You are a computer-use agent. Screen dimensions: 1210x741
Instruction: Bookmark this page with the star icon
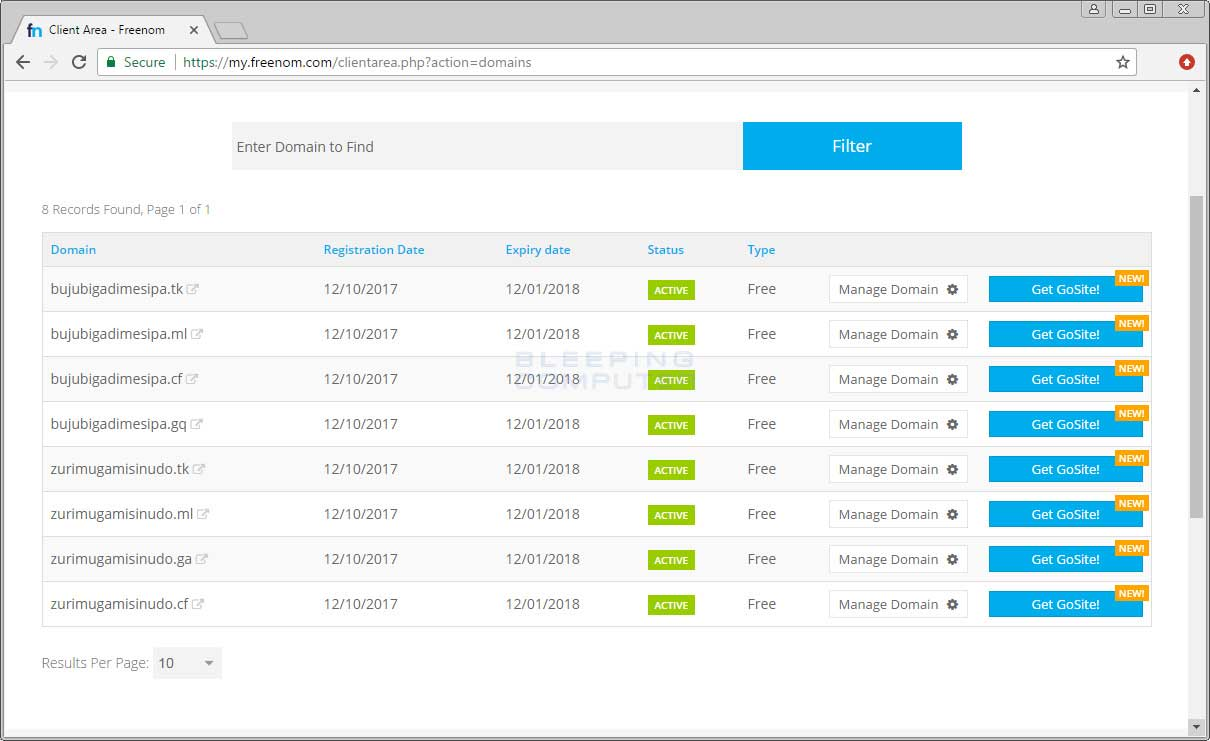(1123, 62)
